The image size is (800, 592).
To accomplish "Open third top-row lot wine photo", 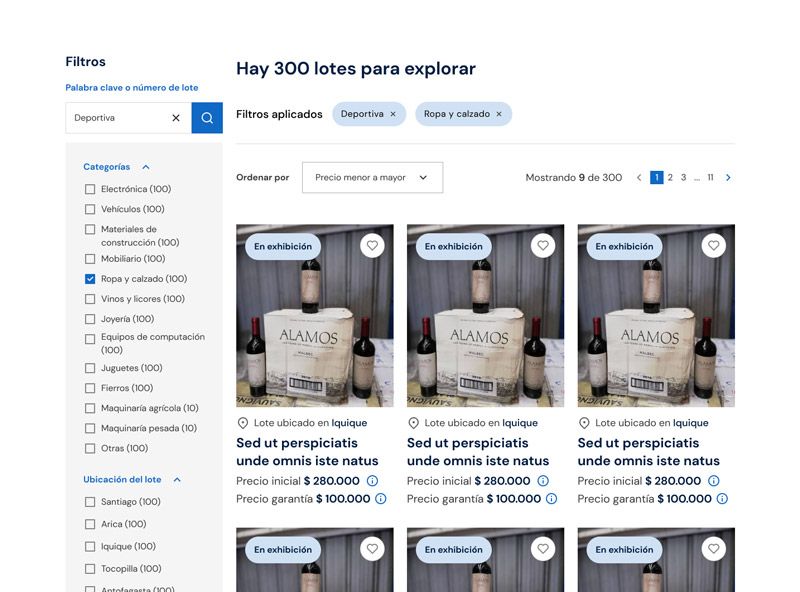I will point(656,316).
